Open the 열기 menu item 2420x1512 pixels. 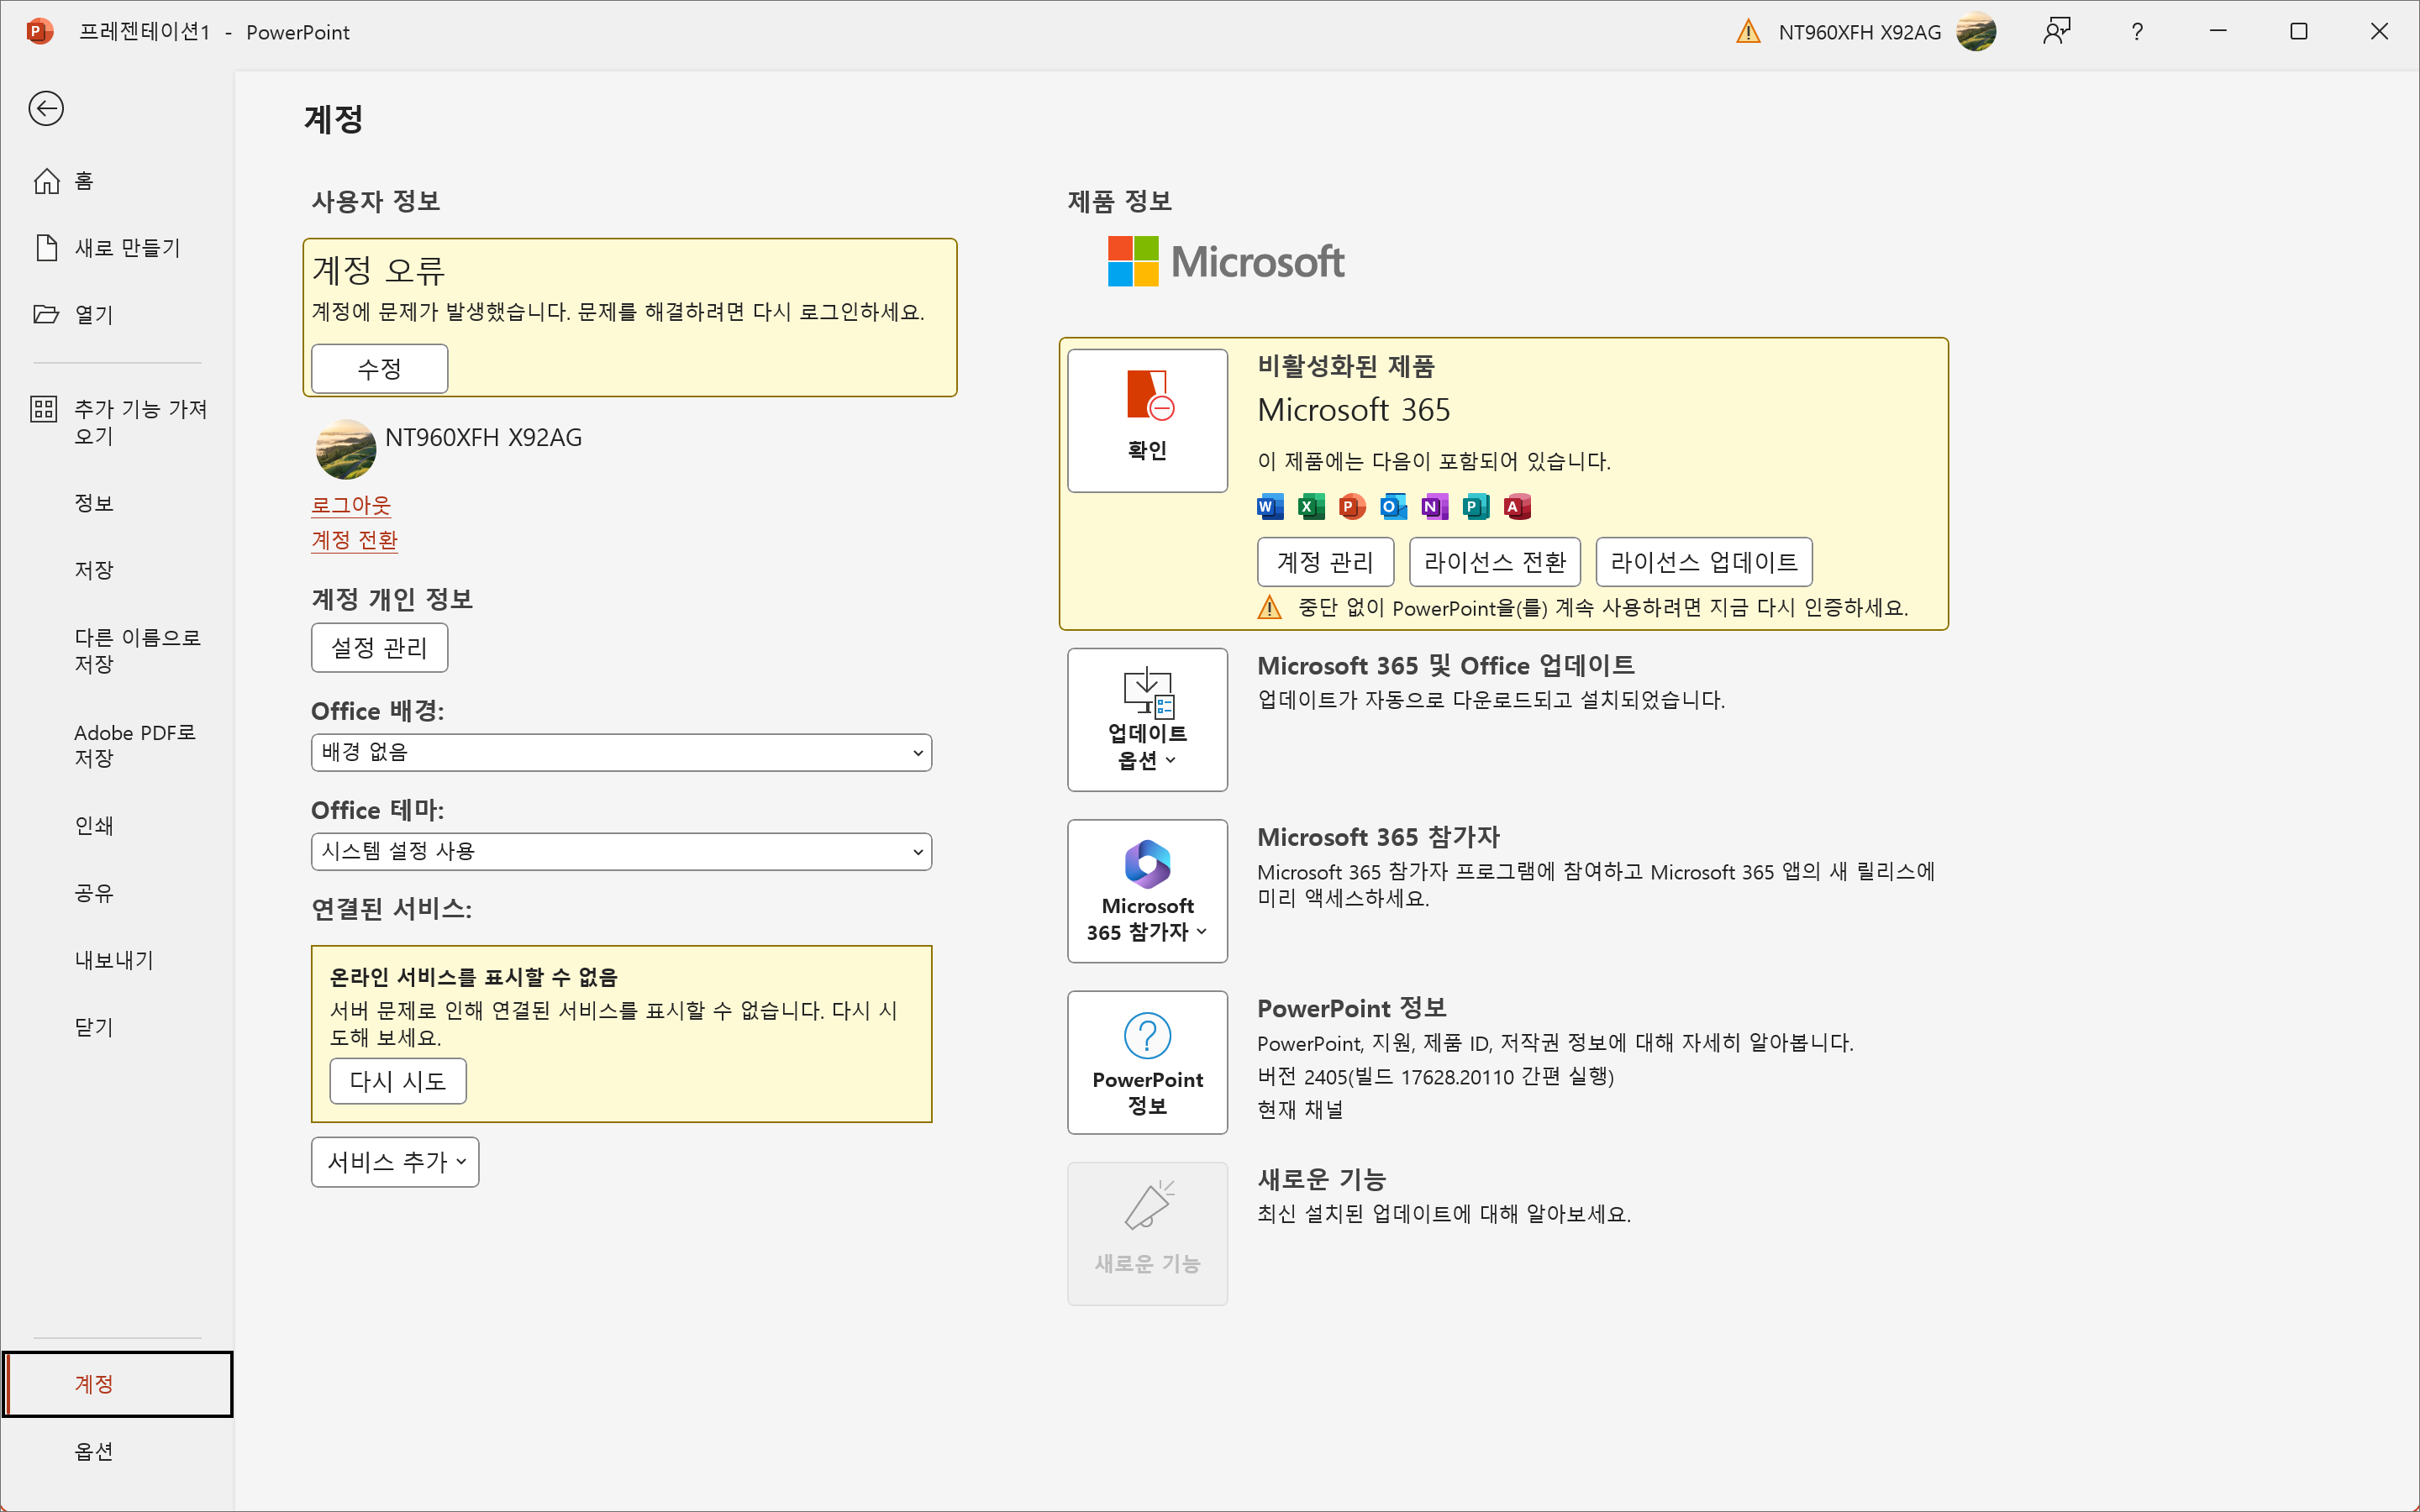pos(118,315)
